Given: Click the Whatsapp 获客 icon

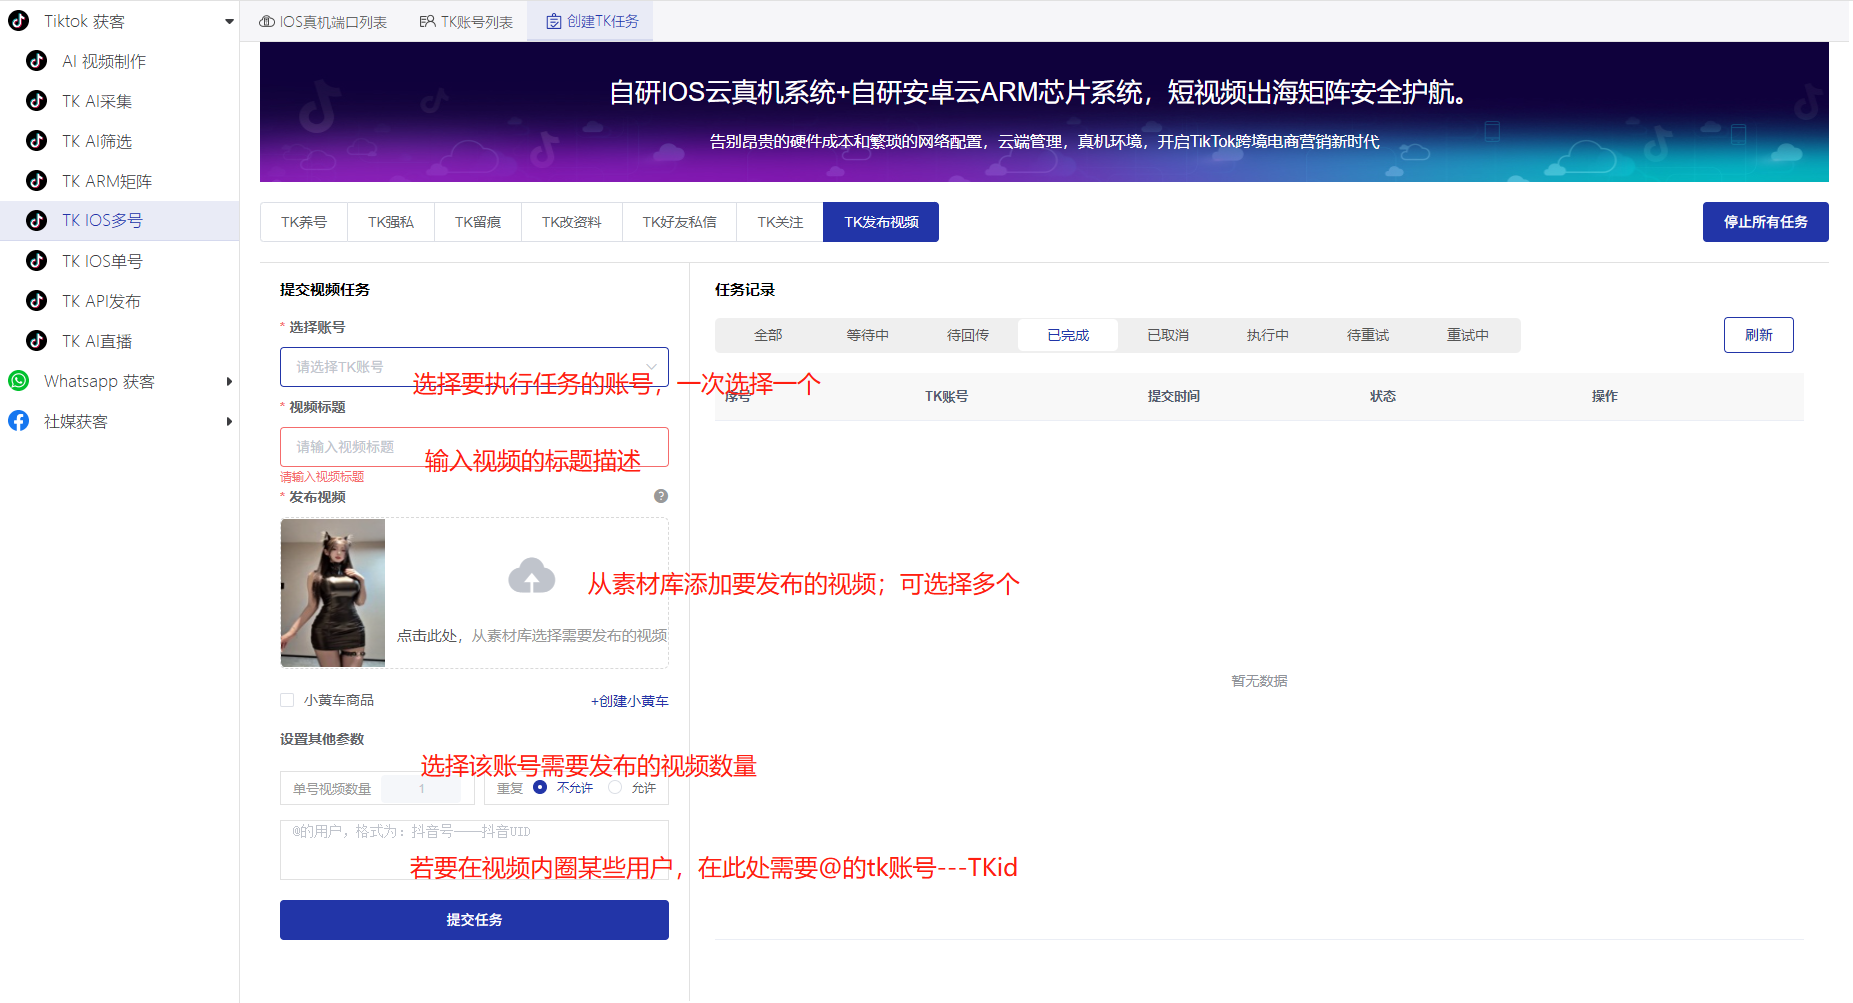Looking at the screenshot, I should pyautogui.click(x=19, y=381).
